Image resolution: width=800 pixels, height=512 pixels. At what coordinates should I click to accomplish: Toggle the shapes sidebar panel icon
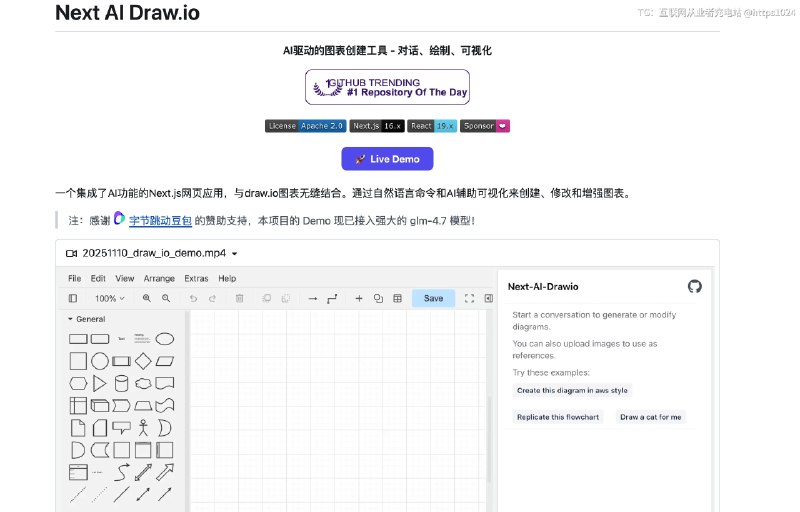(x=73, y=298)
